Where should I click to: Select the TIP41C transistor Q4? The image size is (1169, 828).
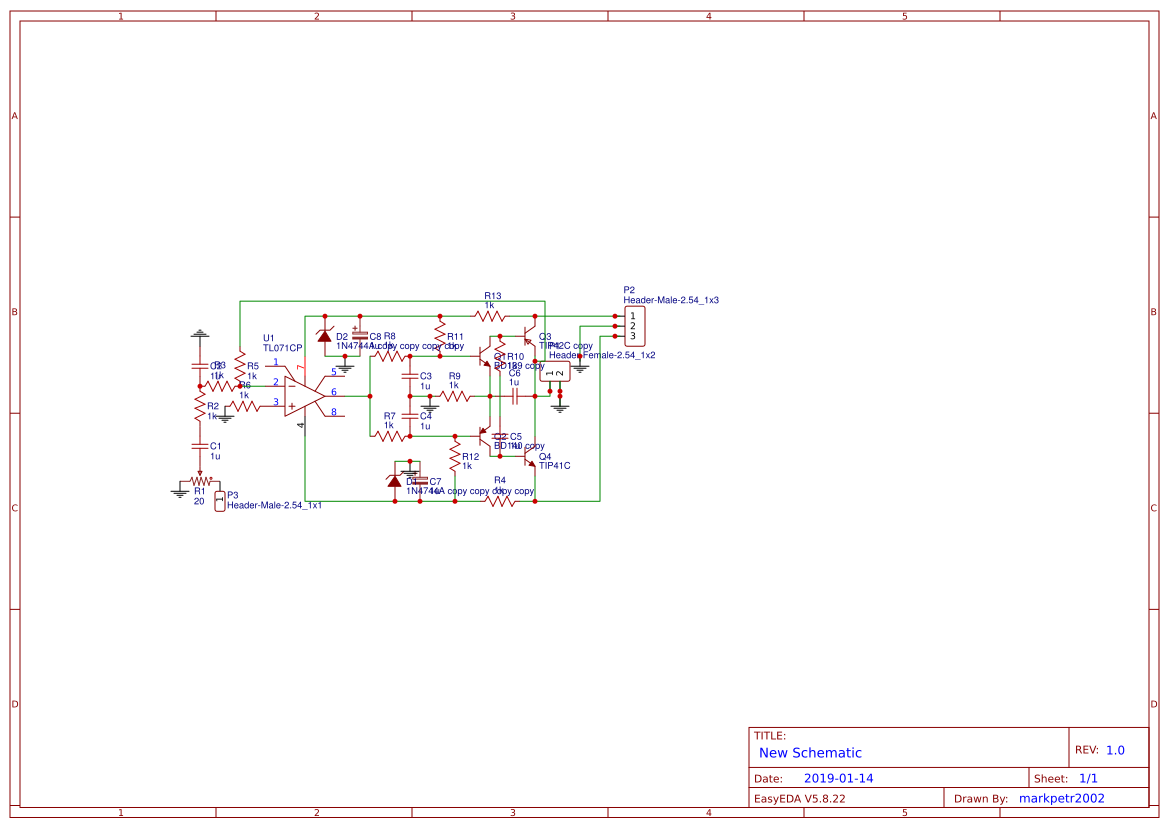[529, 455]
